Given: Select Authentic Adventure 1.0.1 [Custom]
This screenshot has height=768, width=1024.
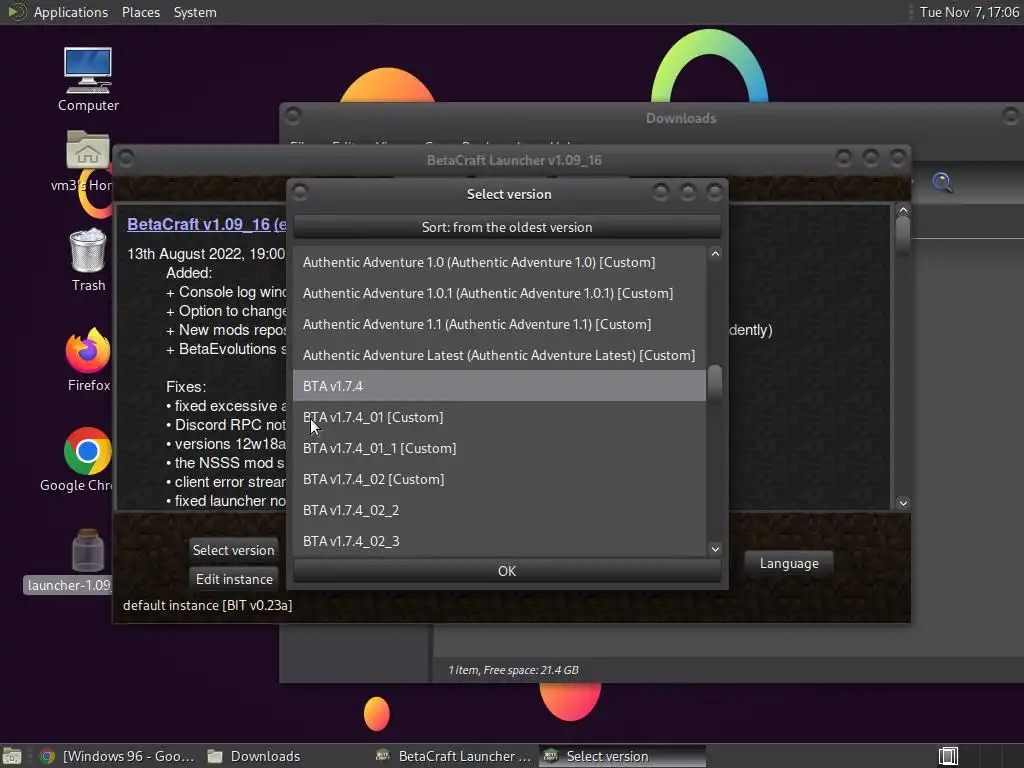Looking at the screenshot, I should 499,293.
